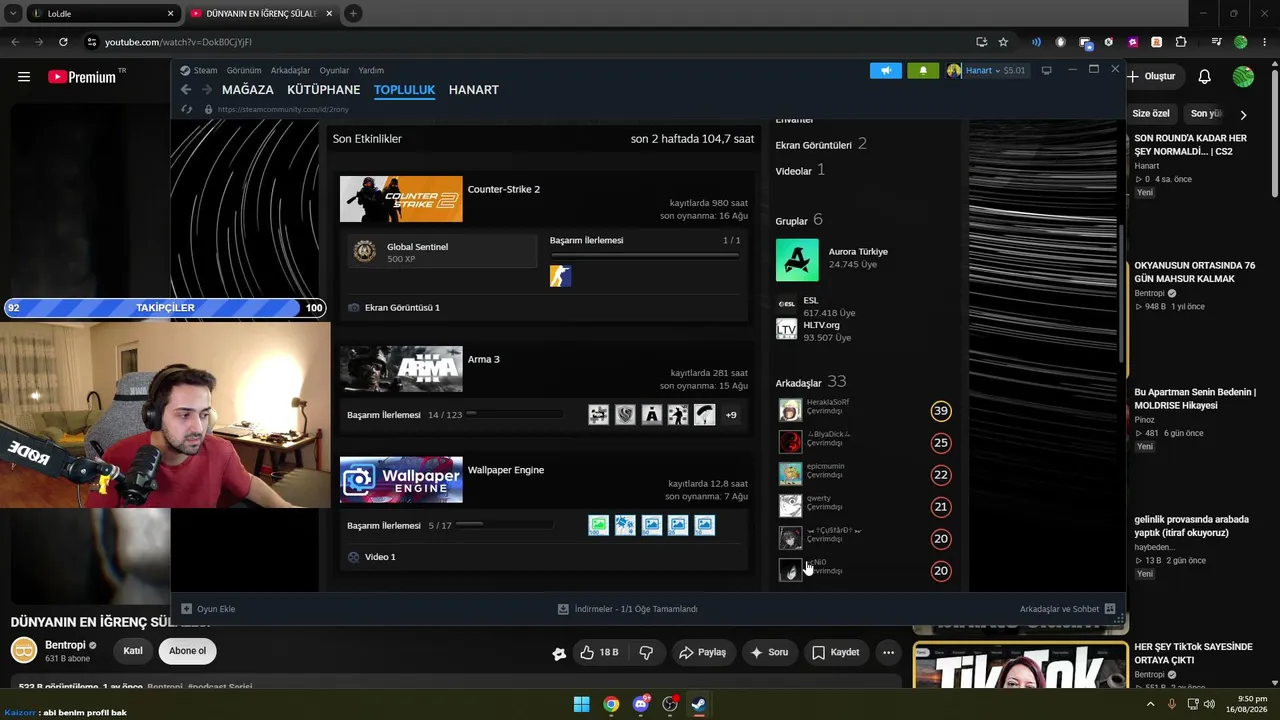This screenshot has height=720, width=1280.
Task: Open Counter-Strike 2 game title link
Action: point(504,189)
